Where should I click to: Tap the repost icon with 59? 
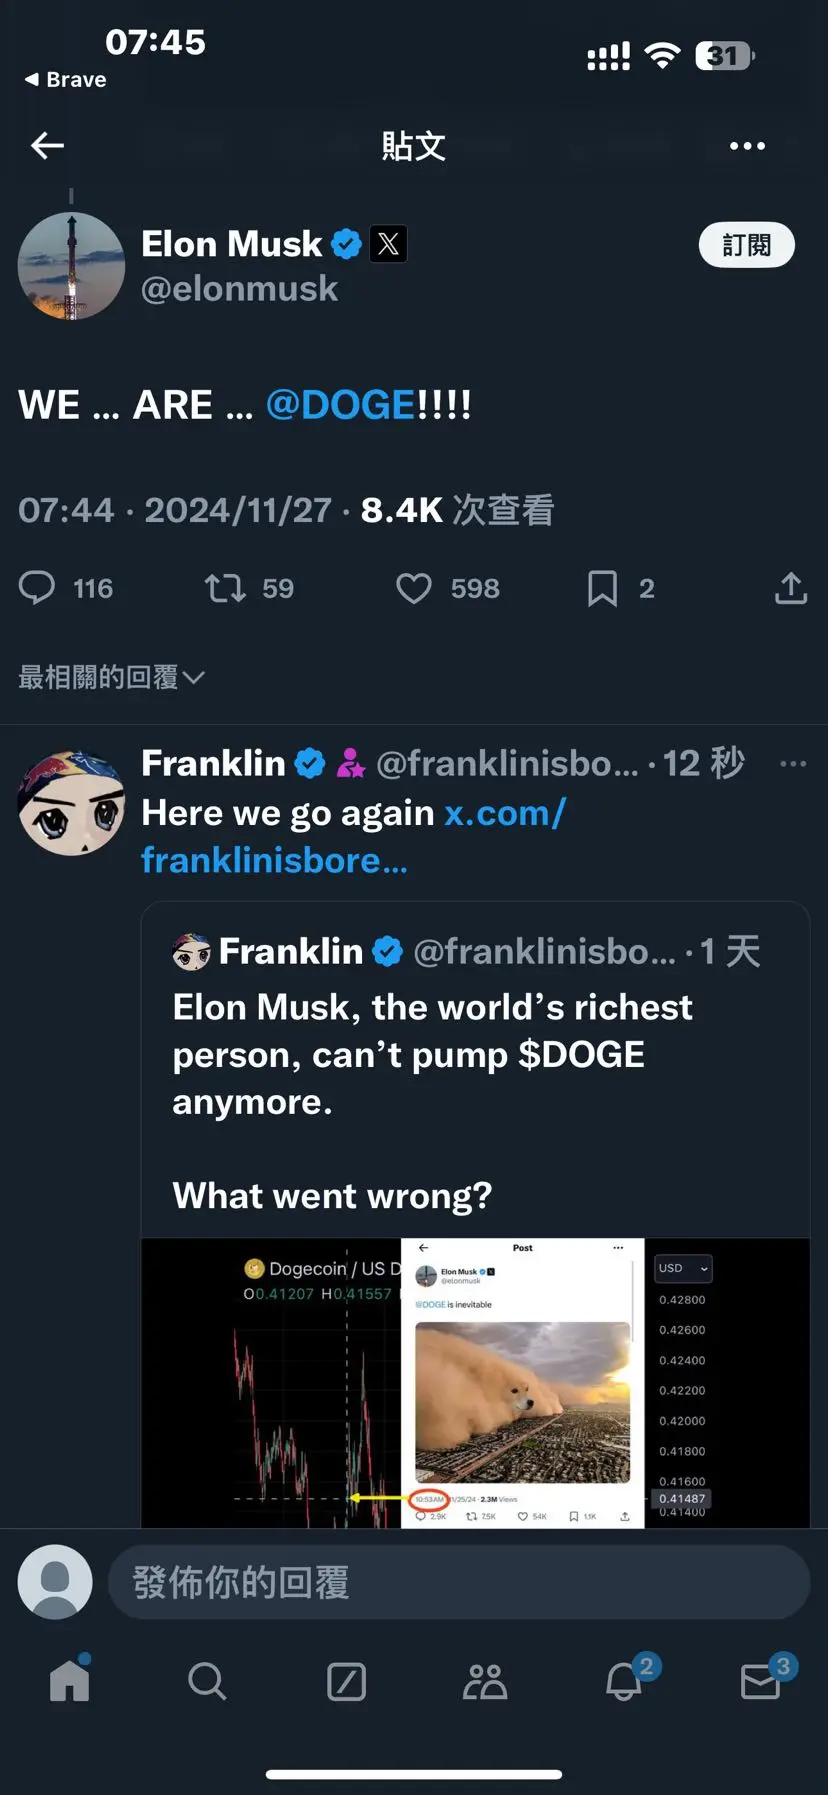click(225, 588)
